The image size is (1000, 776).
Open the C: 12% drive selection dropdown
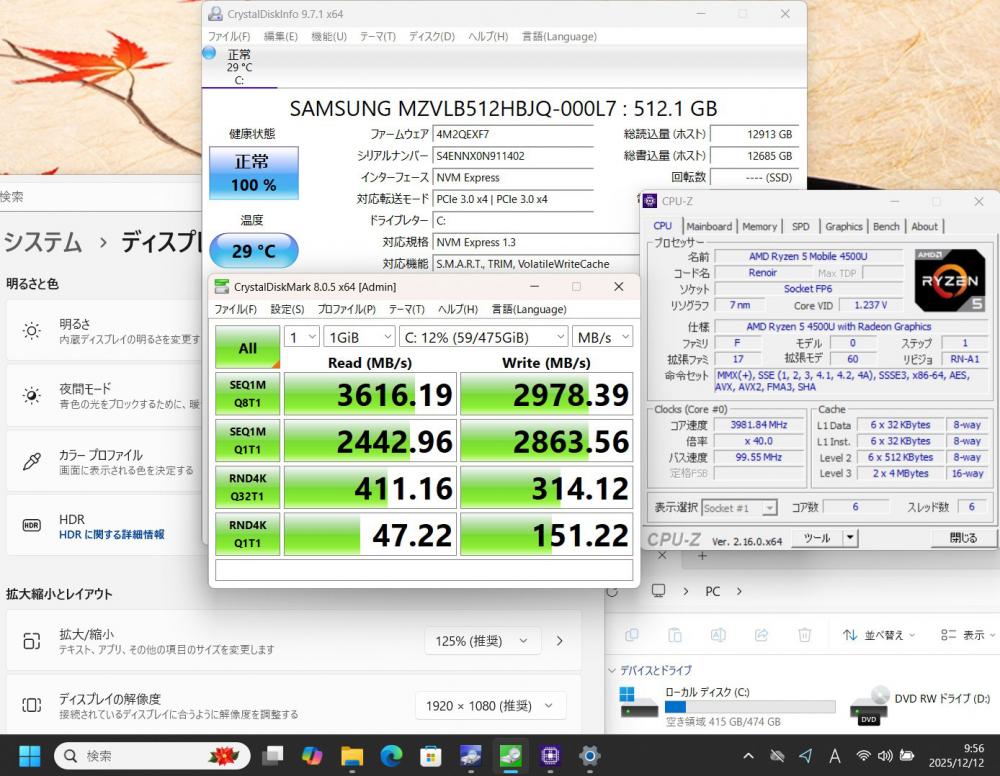pyautogui.click(x=483, y=337)
